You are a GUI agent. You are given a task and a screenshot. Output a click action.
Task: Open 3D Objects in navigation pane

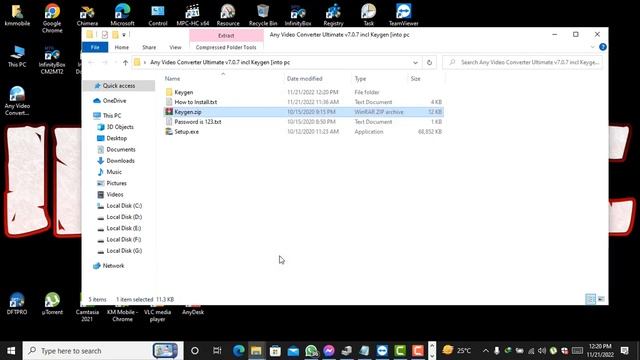pos(120,127)
